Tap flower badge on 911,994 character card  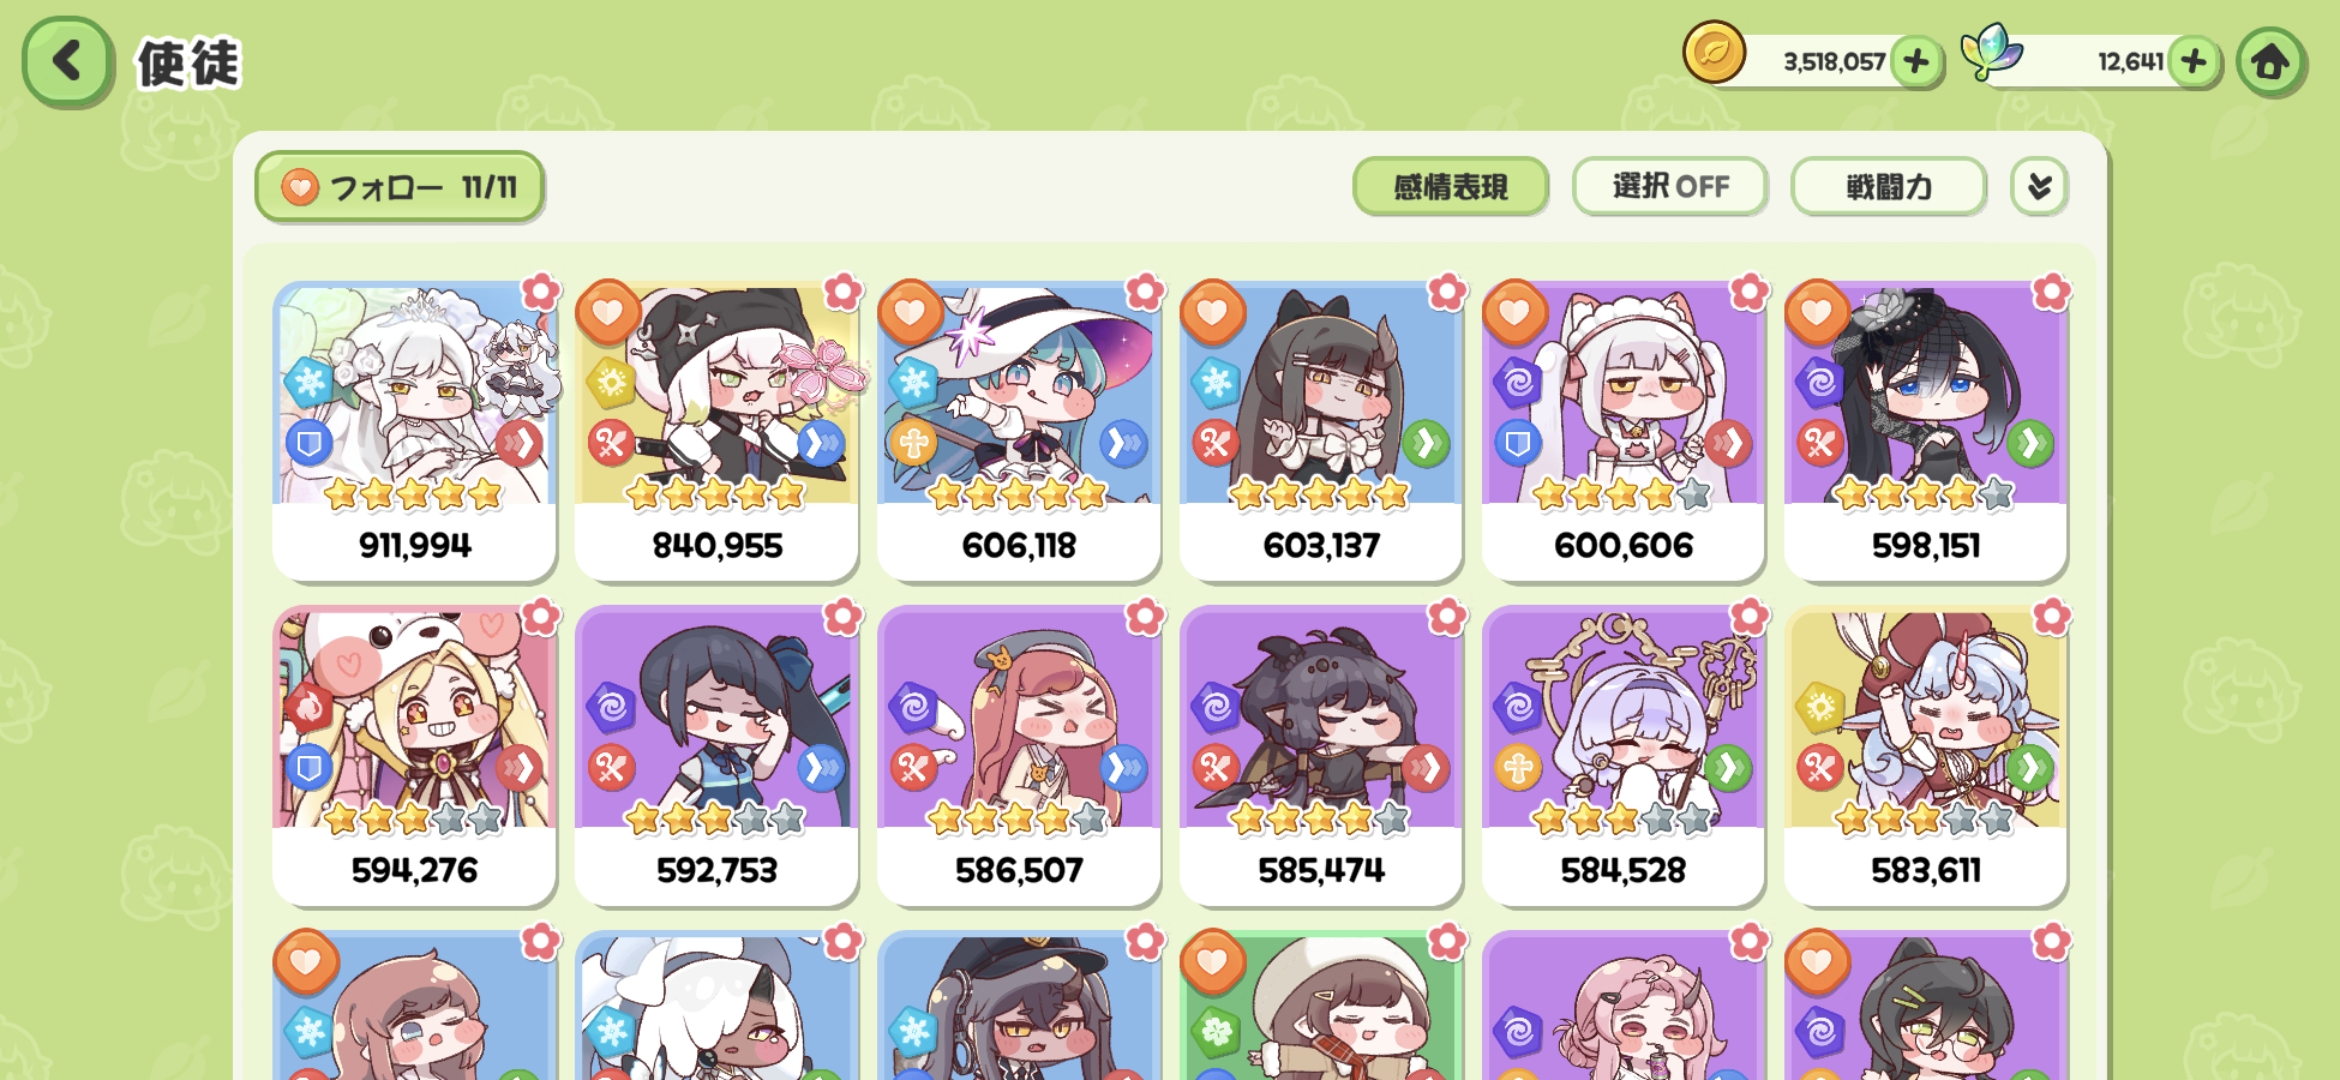[x=540, y=292]
